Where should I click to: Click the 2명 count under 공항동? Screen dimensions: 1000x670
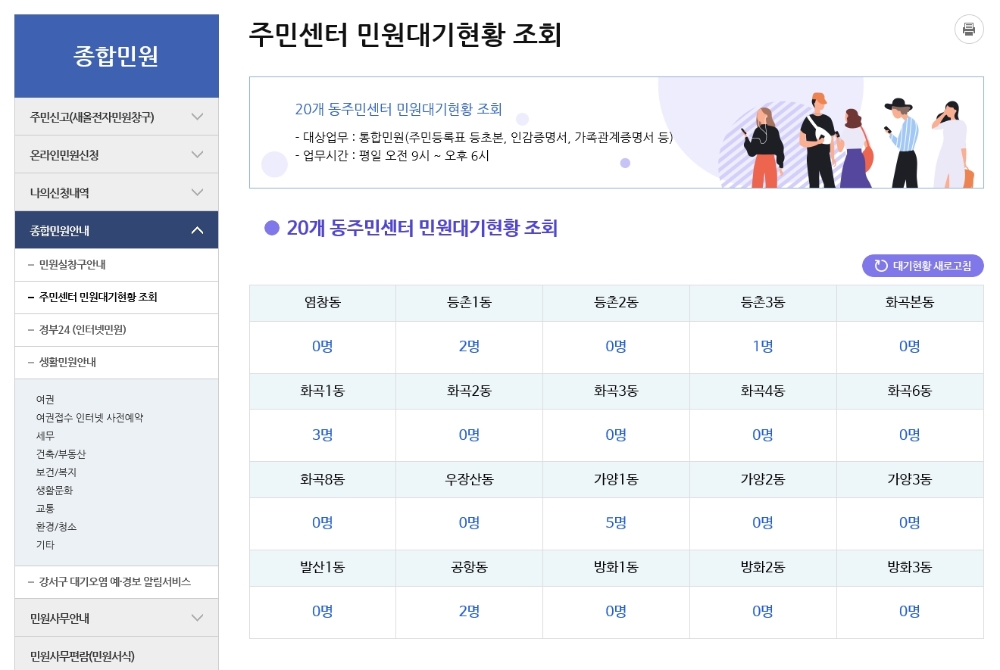(x=469, y=610)
